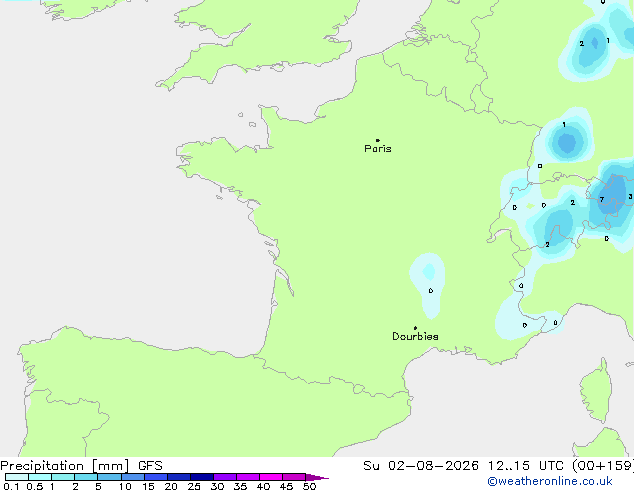Screen dimensions: 634x490
Task: Click the Dourbies location label
Action: [x=415, y=336]
